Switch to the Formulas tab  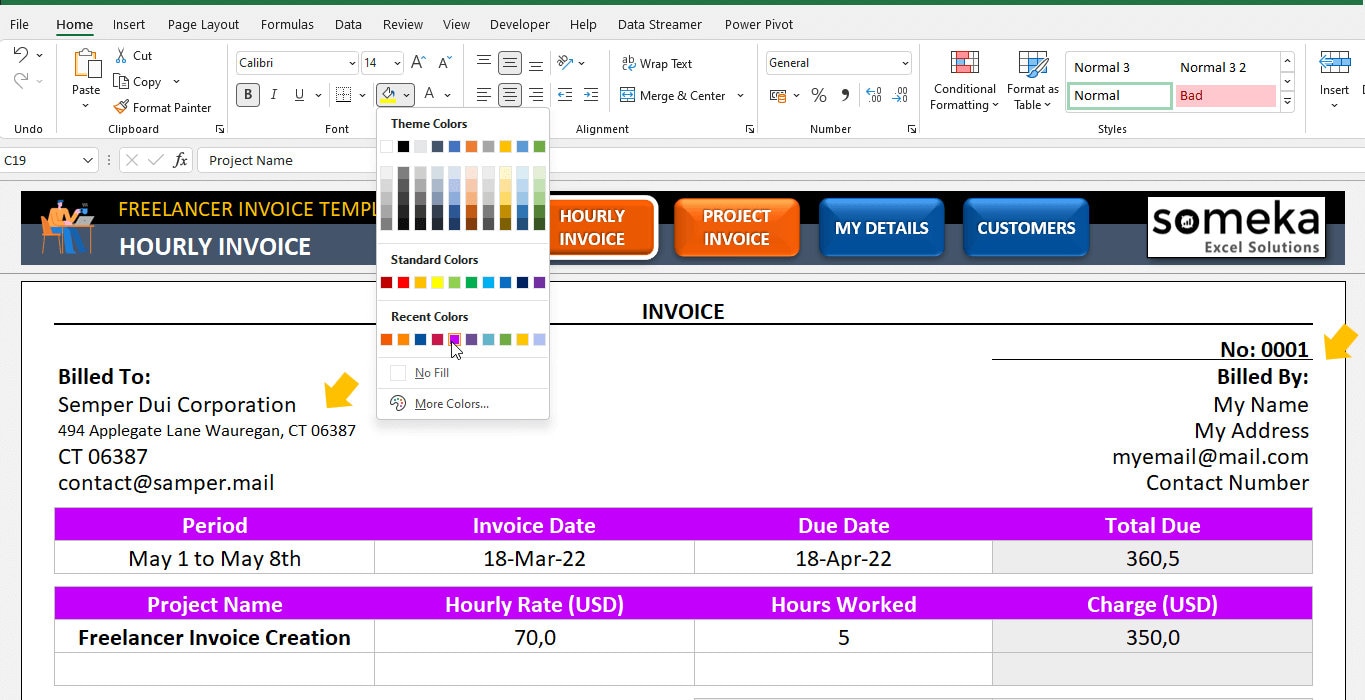(287, 24)
